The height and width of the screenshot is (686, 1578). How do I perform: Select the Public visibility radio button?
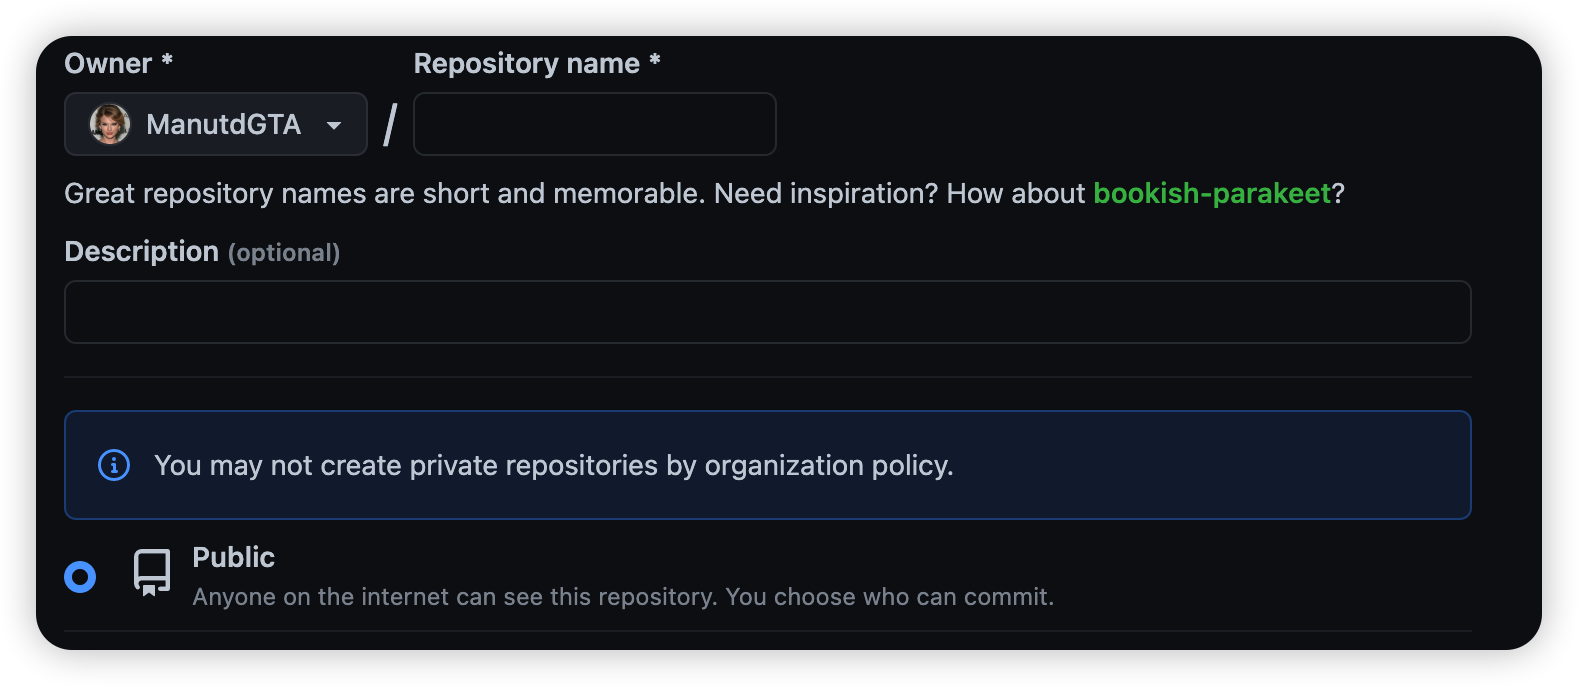[x=80, y=576]
